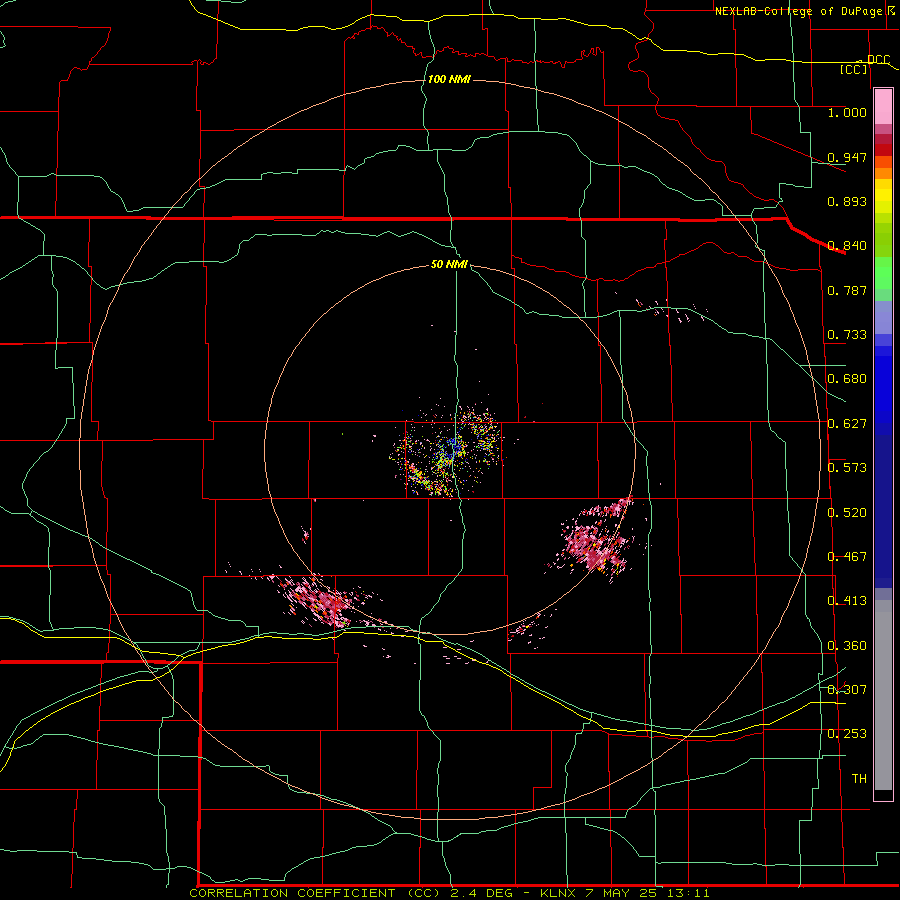
Task: Select the 0.253 scale label
Action: (847, 734)
